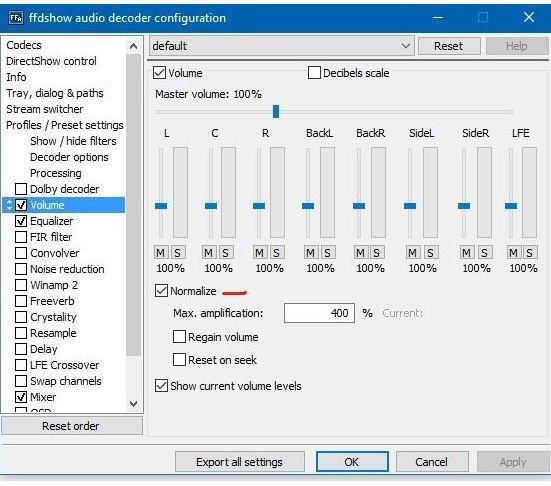Click the L channel volume slider handle
This screenshot has width=551, height=486.
161,206
